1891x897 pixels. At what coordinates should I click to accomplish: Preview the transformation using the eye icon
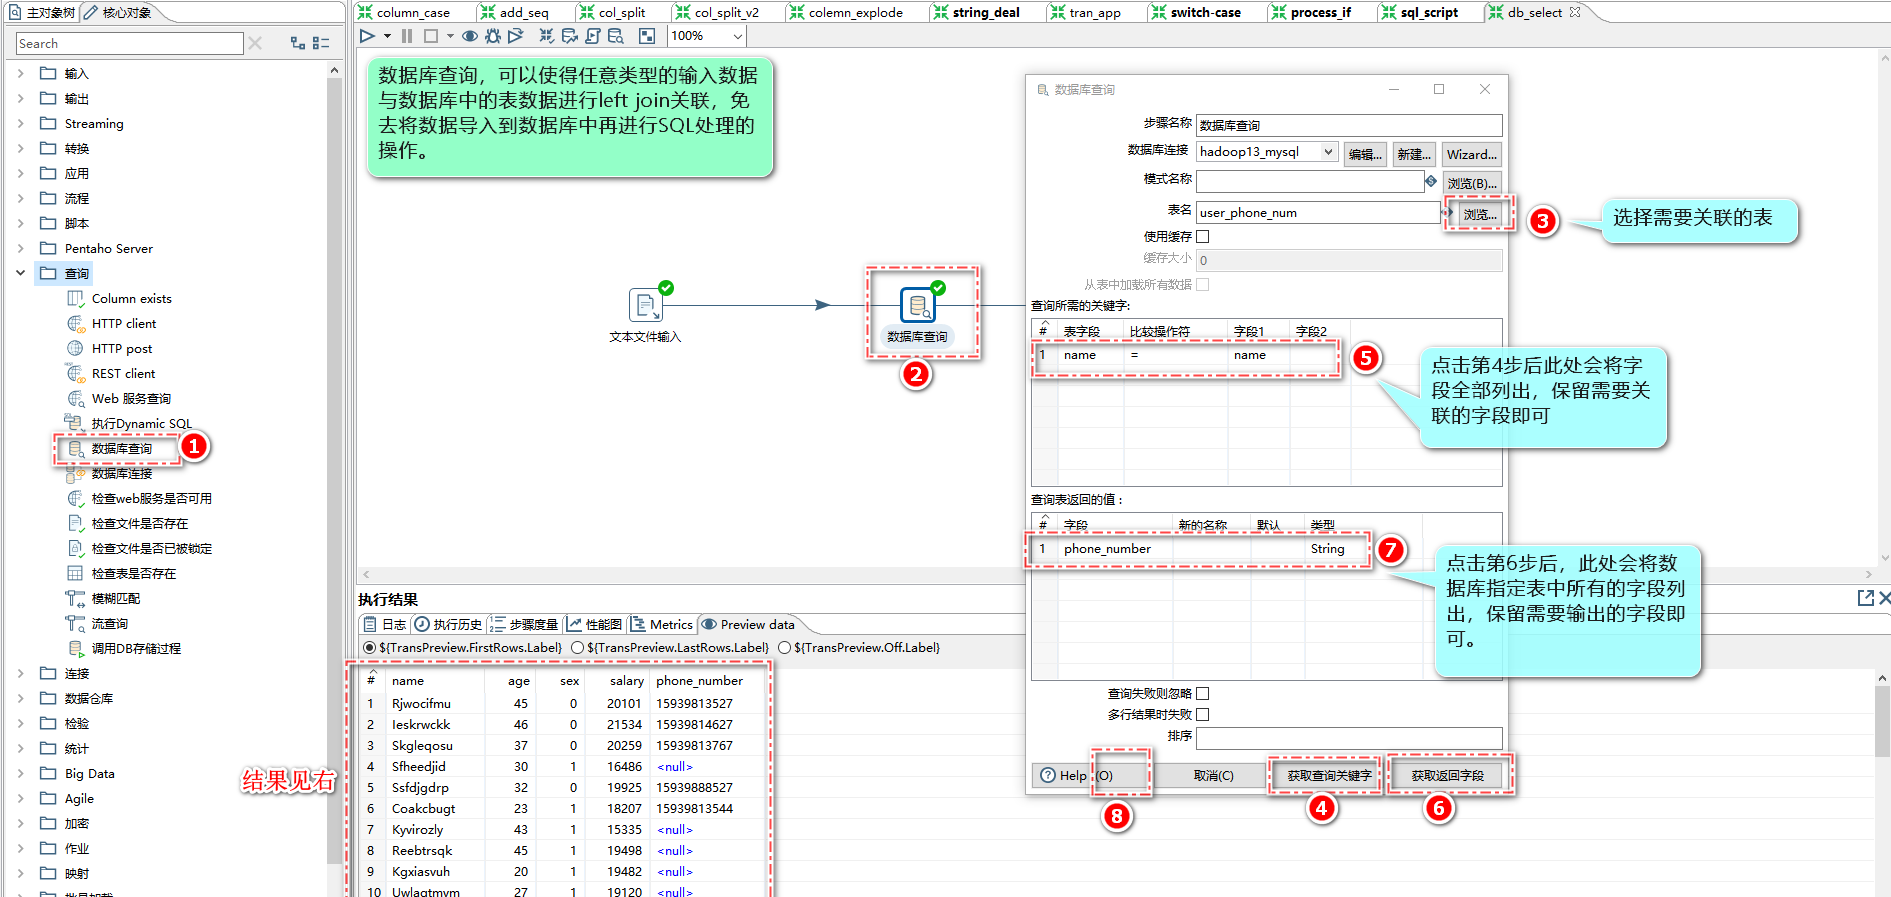469,36
